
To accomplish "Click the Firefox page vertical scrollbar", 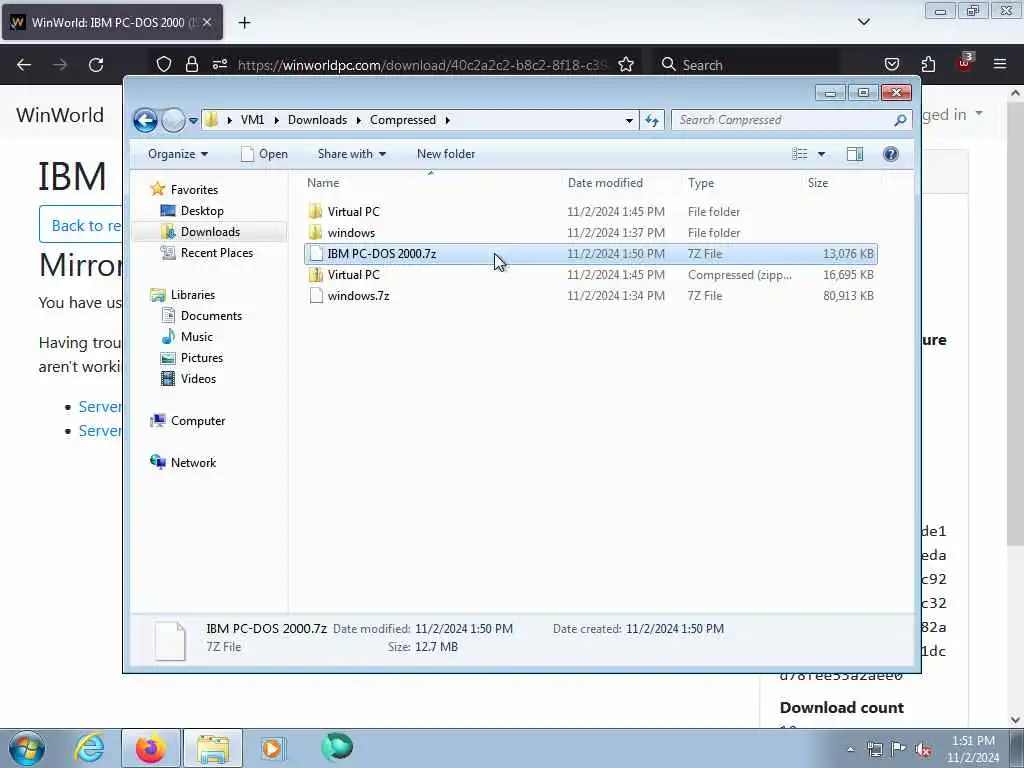I will pos(1016,323).
